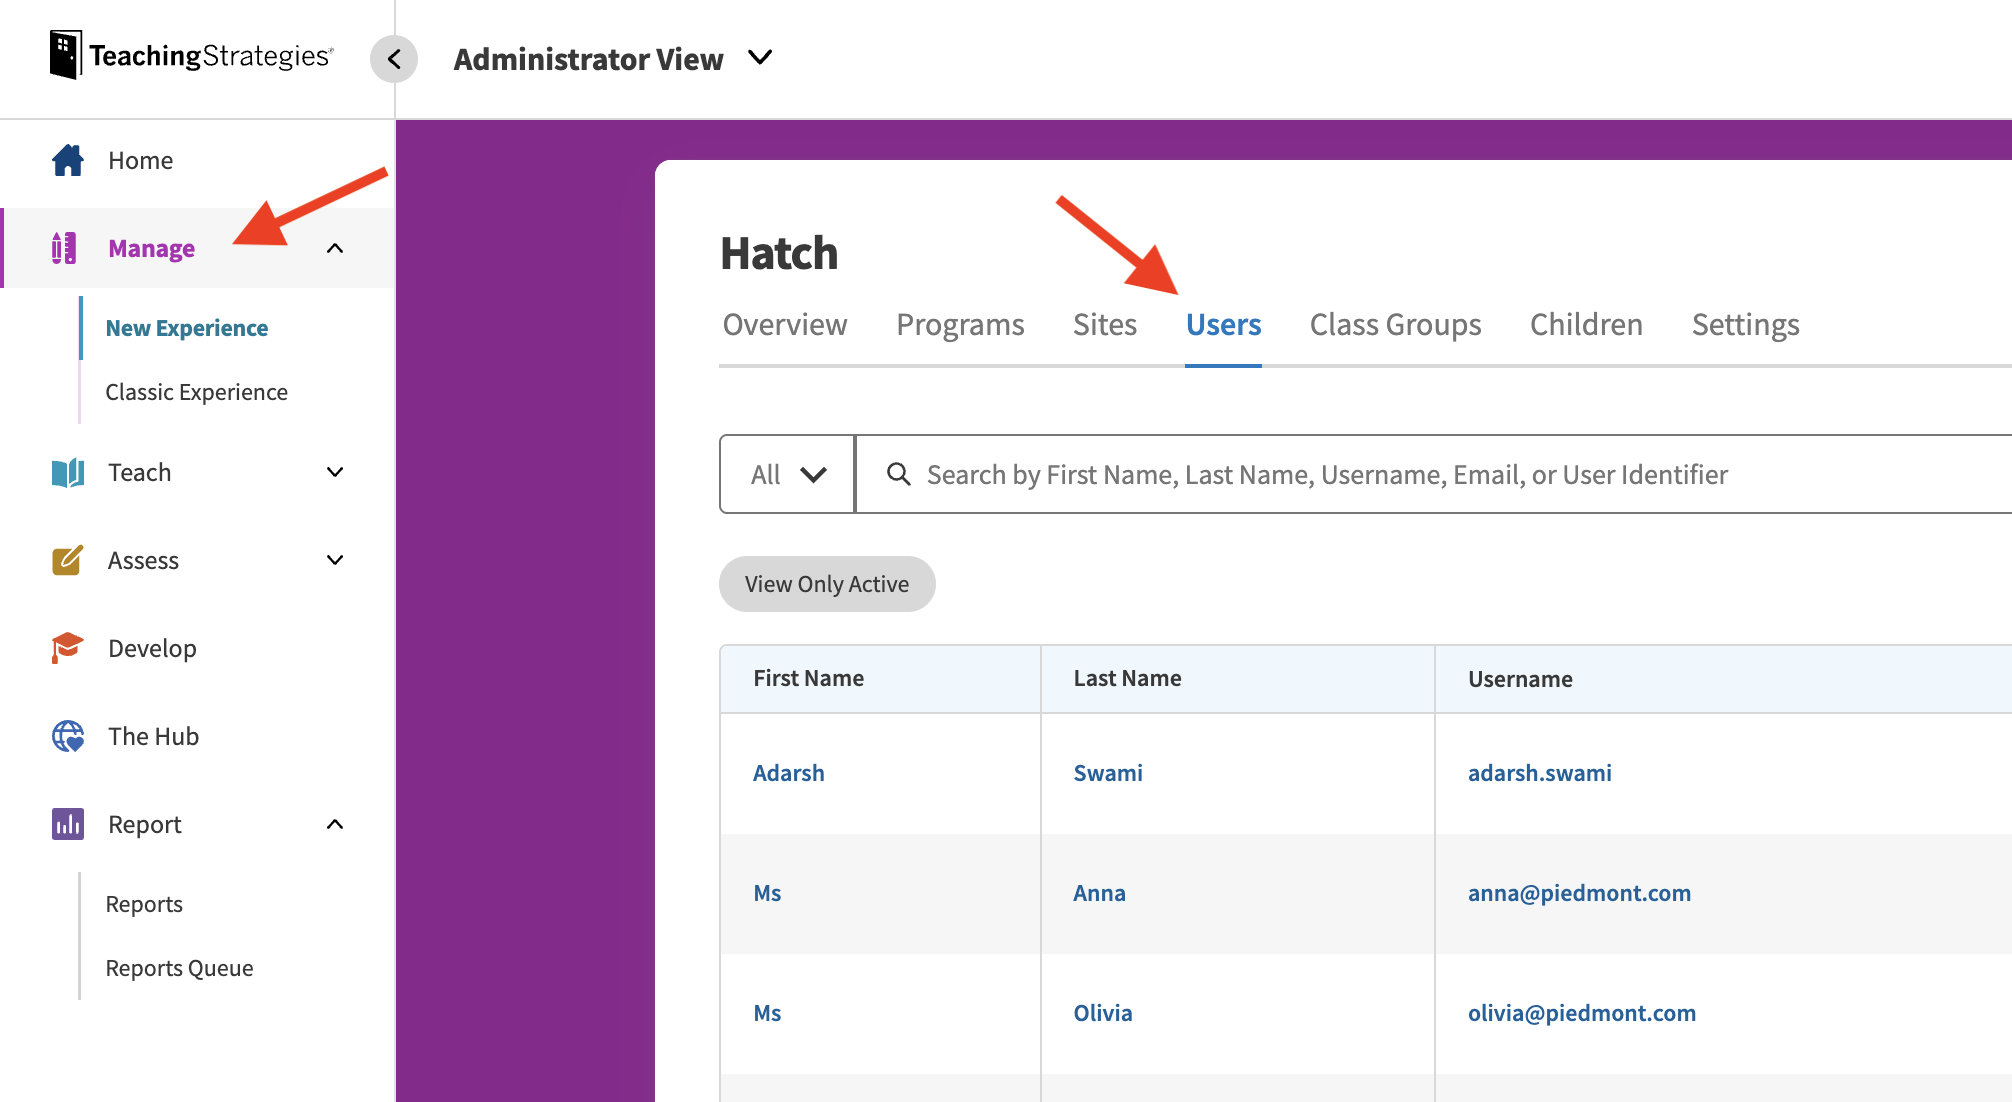Viewport: 2012px width, 1102px height.
Task: Open Swami last name link
Action: (1108, 773)
